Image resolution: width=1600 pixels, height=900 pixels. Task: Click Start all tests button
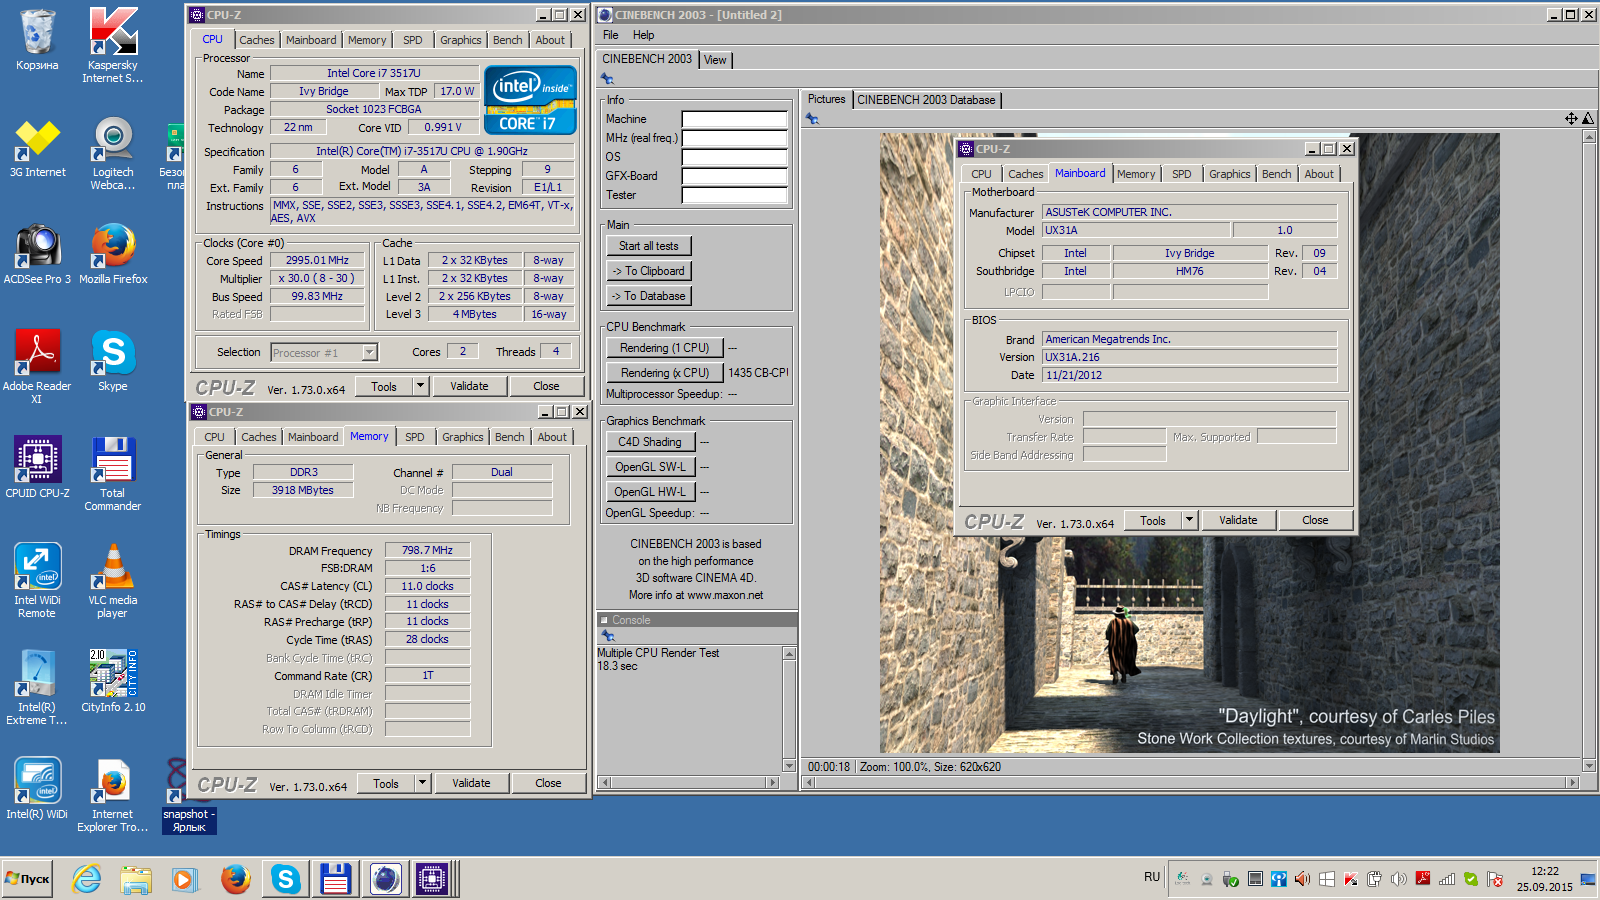(648, 246)
